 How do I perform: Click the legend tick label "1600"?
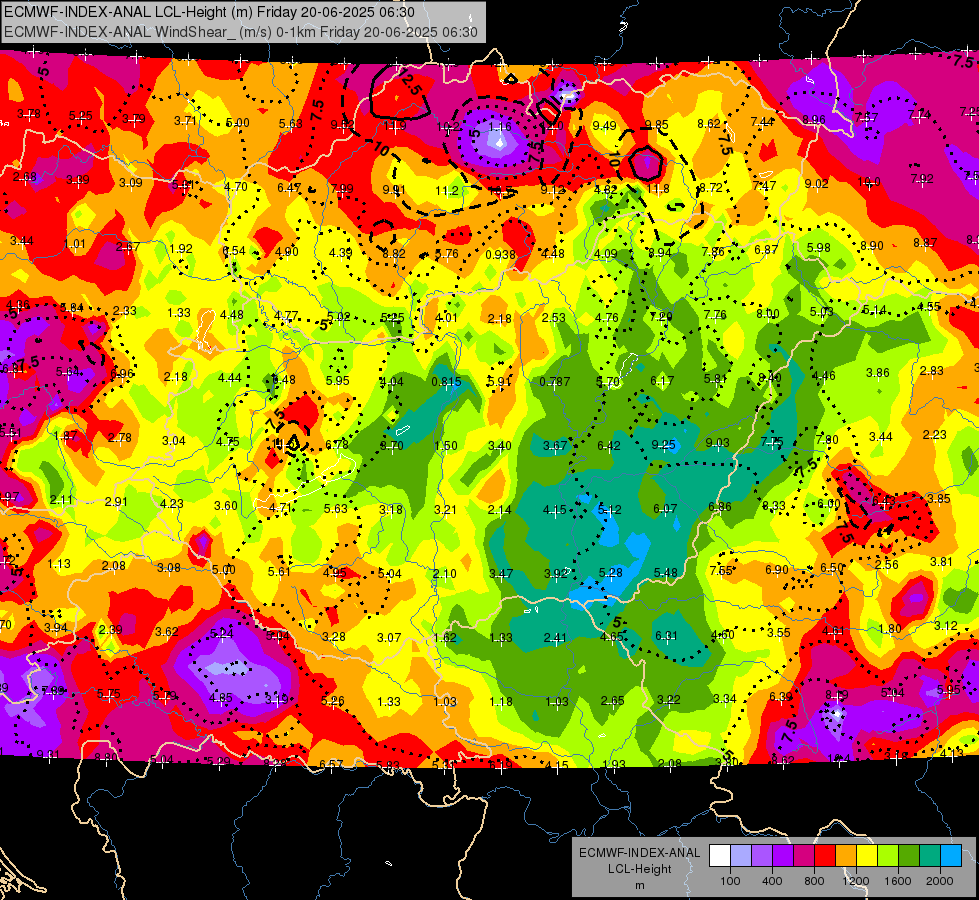coord(898,881)
